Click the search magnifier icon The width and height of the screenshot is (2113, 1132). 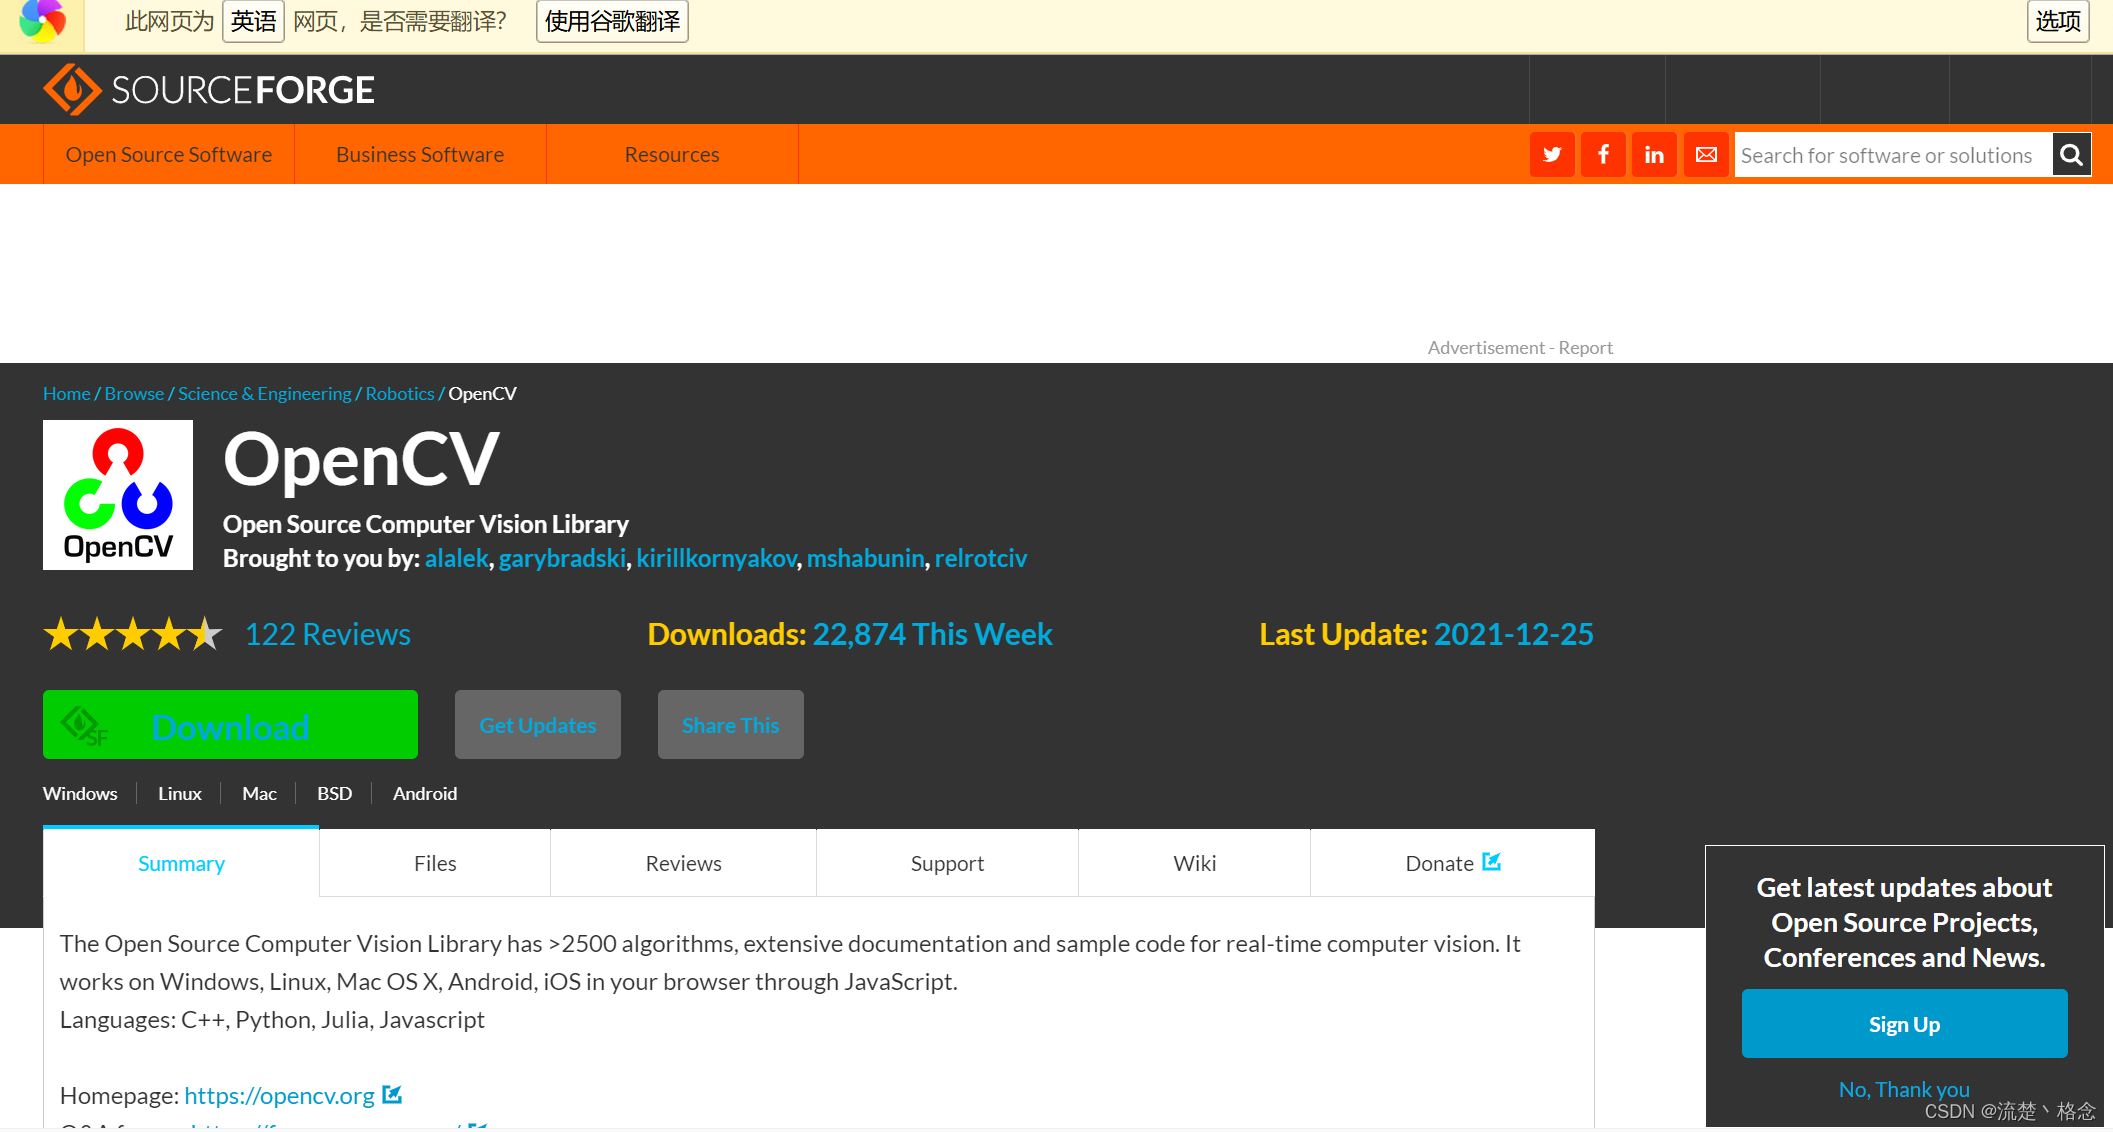[x=2071, y=155]
